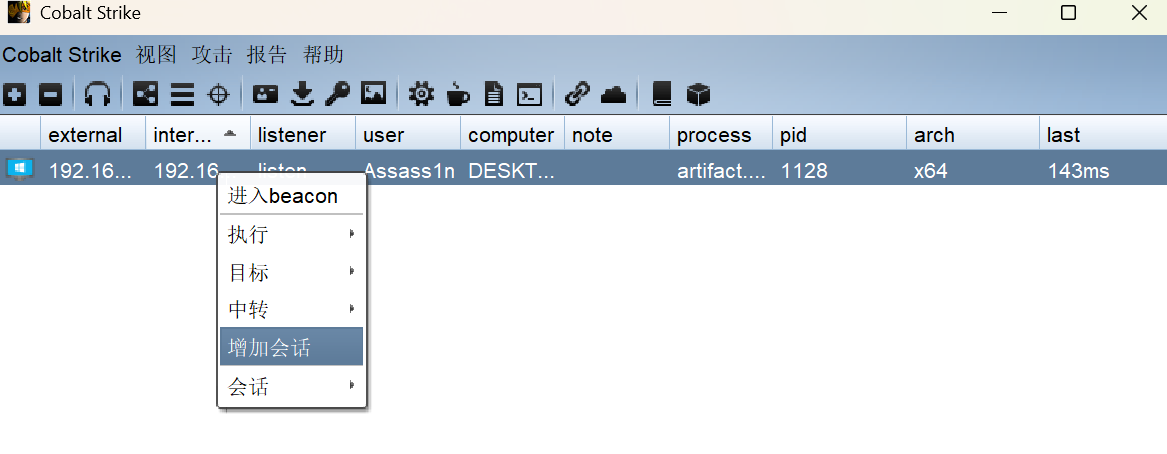Viewport: 1167px width, 454px height.
Task: Click the cloud manage web server icon
Action: tap(614, 95)
